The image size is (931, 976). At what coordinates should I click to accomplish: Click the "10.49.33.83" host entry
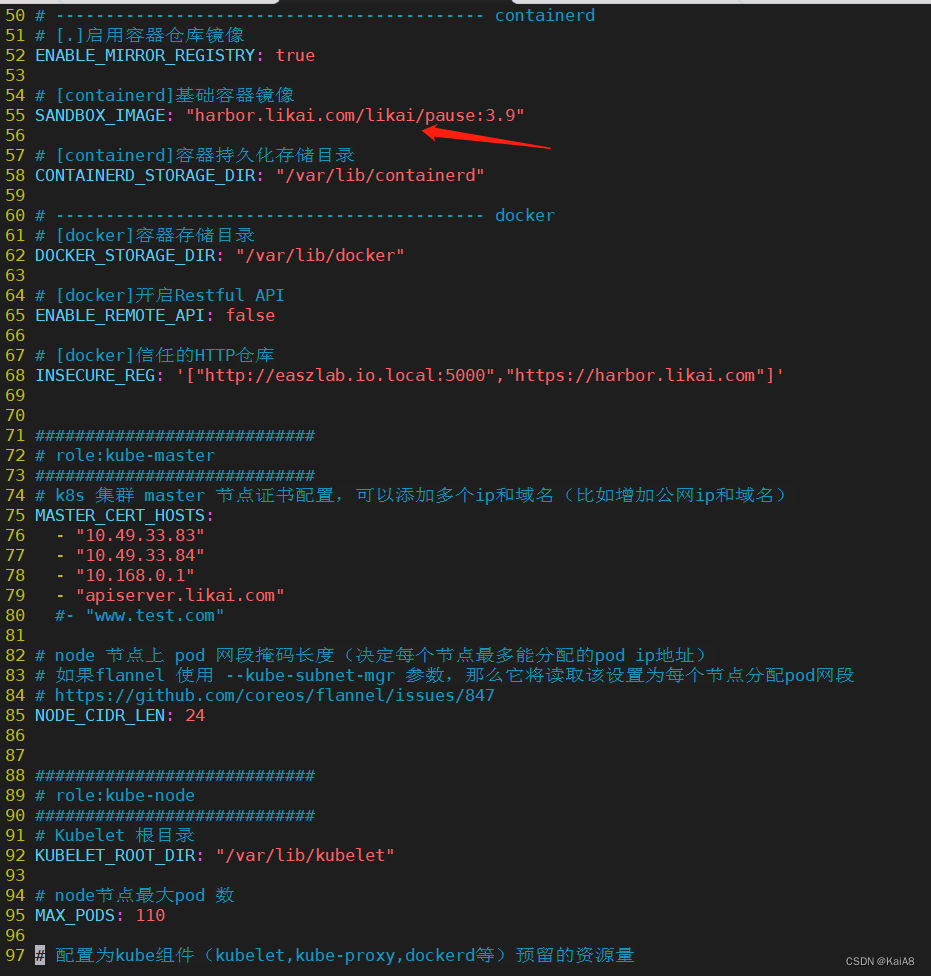140,535
